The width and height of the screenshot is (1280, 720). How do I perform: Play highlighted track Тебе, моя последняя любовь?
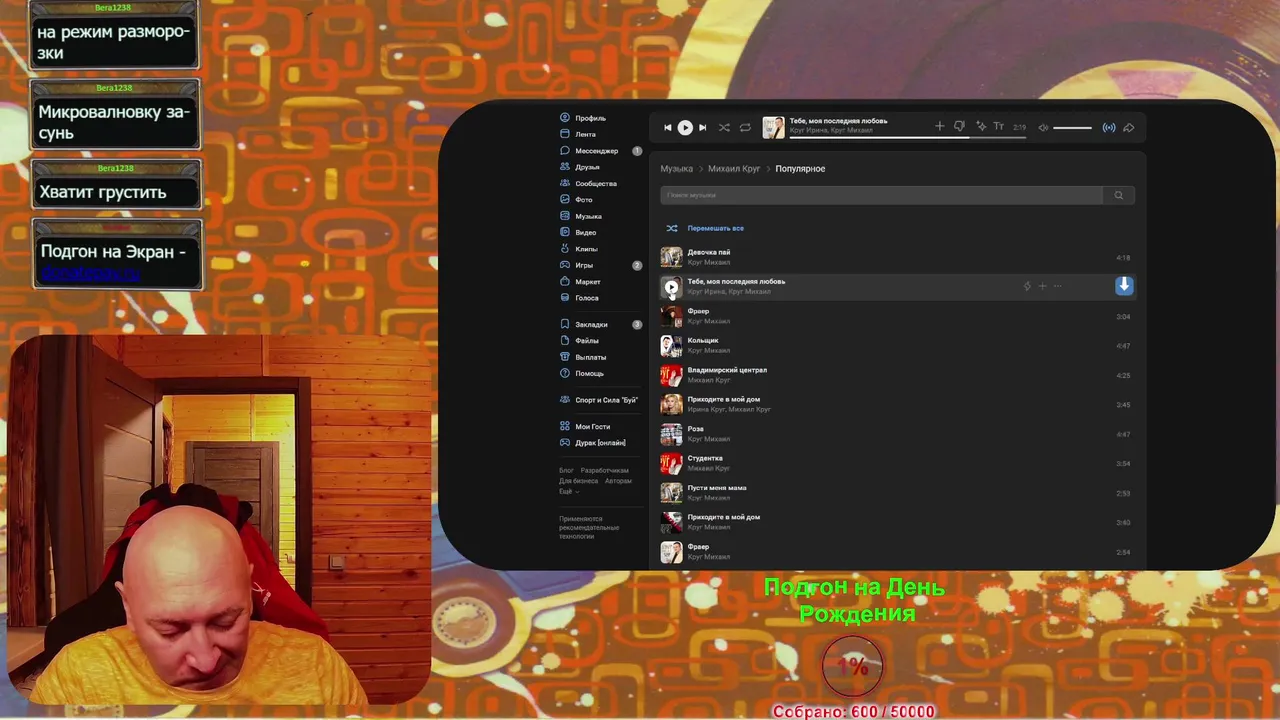click(671, 287)
